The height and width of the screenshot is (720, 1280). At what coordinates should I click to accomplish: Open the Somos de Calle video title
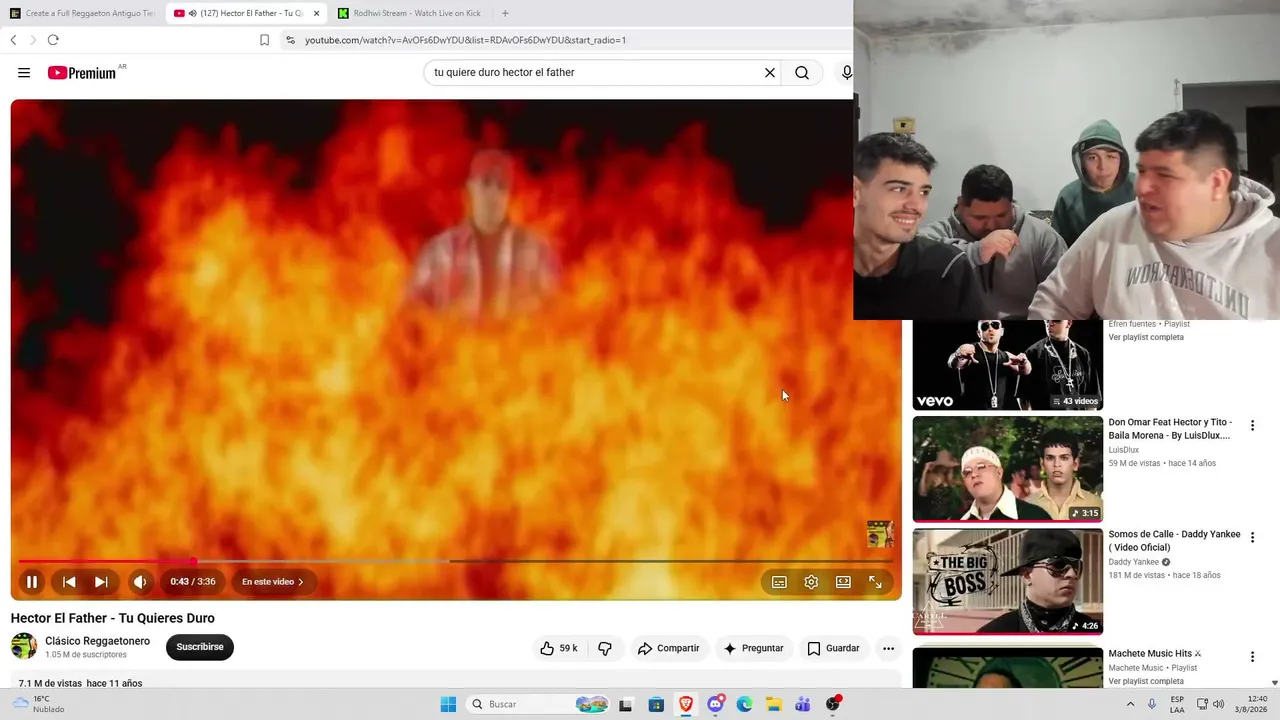click(1174, 541)
